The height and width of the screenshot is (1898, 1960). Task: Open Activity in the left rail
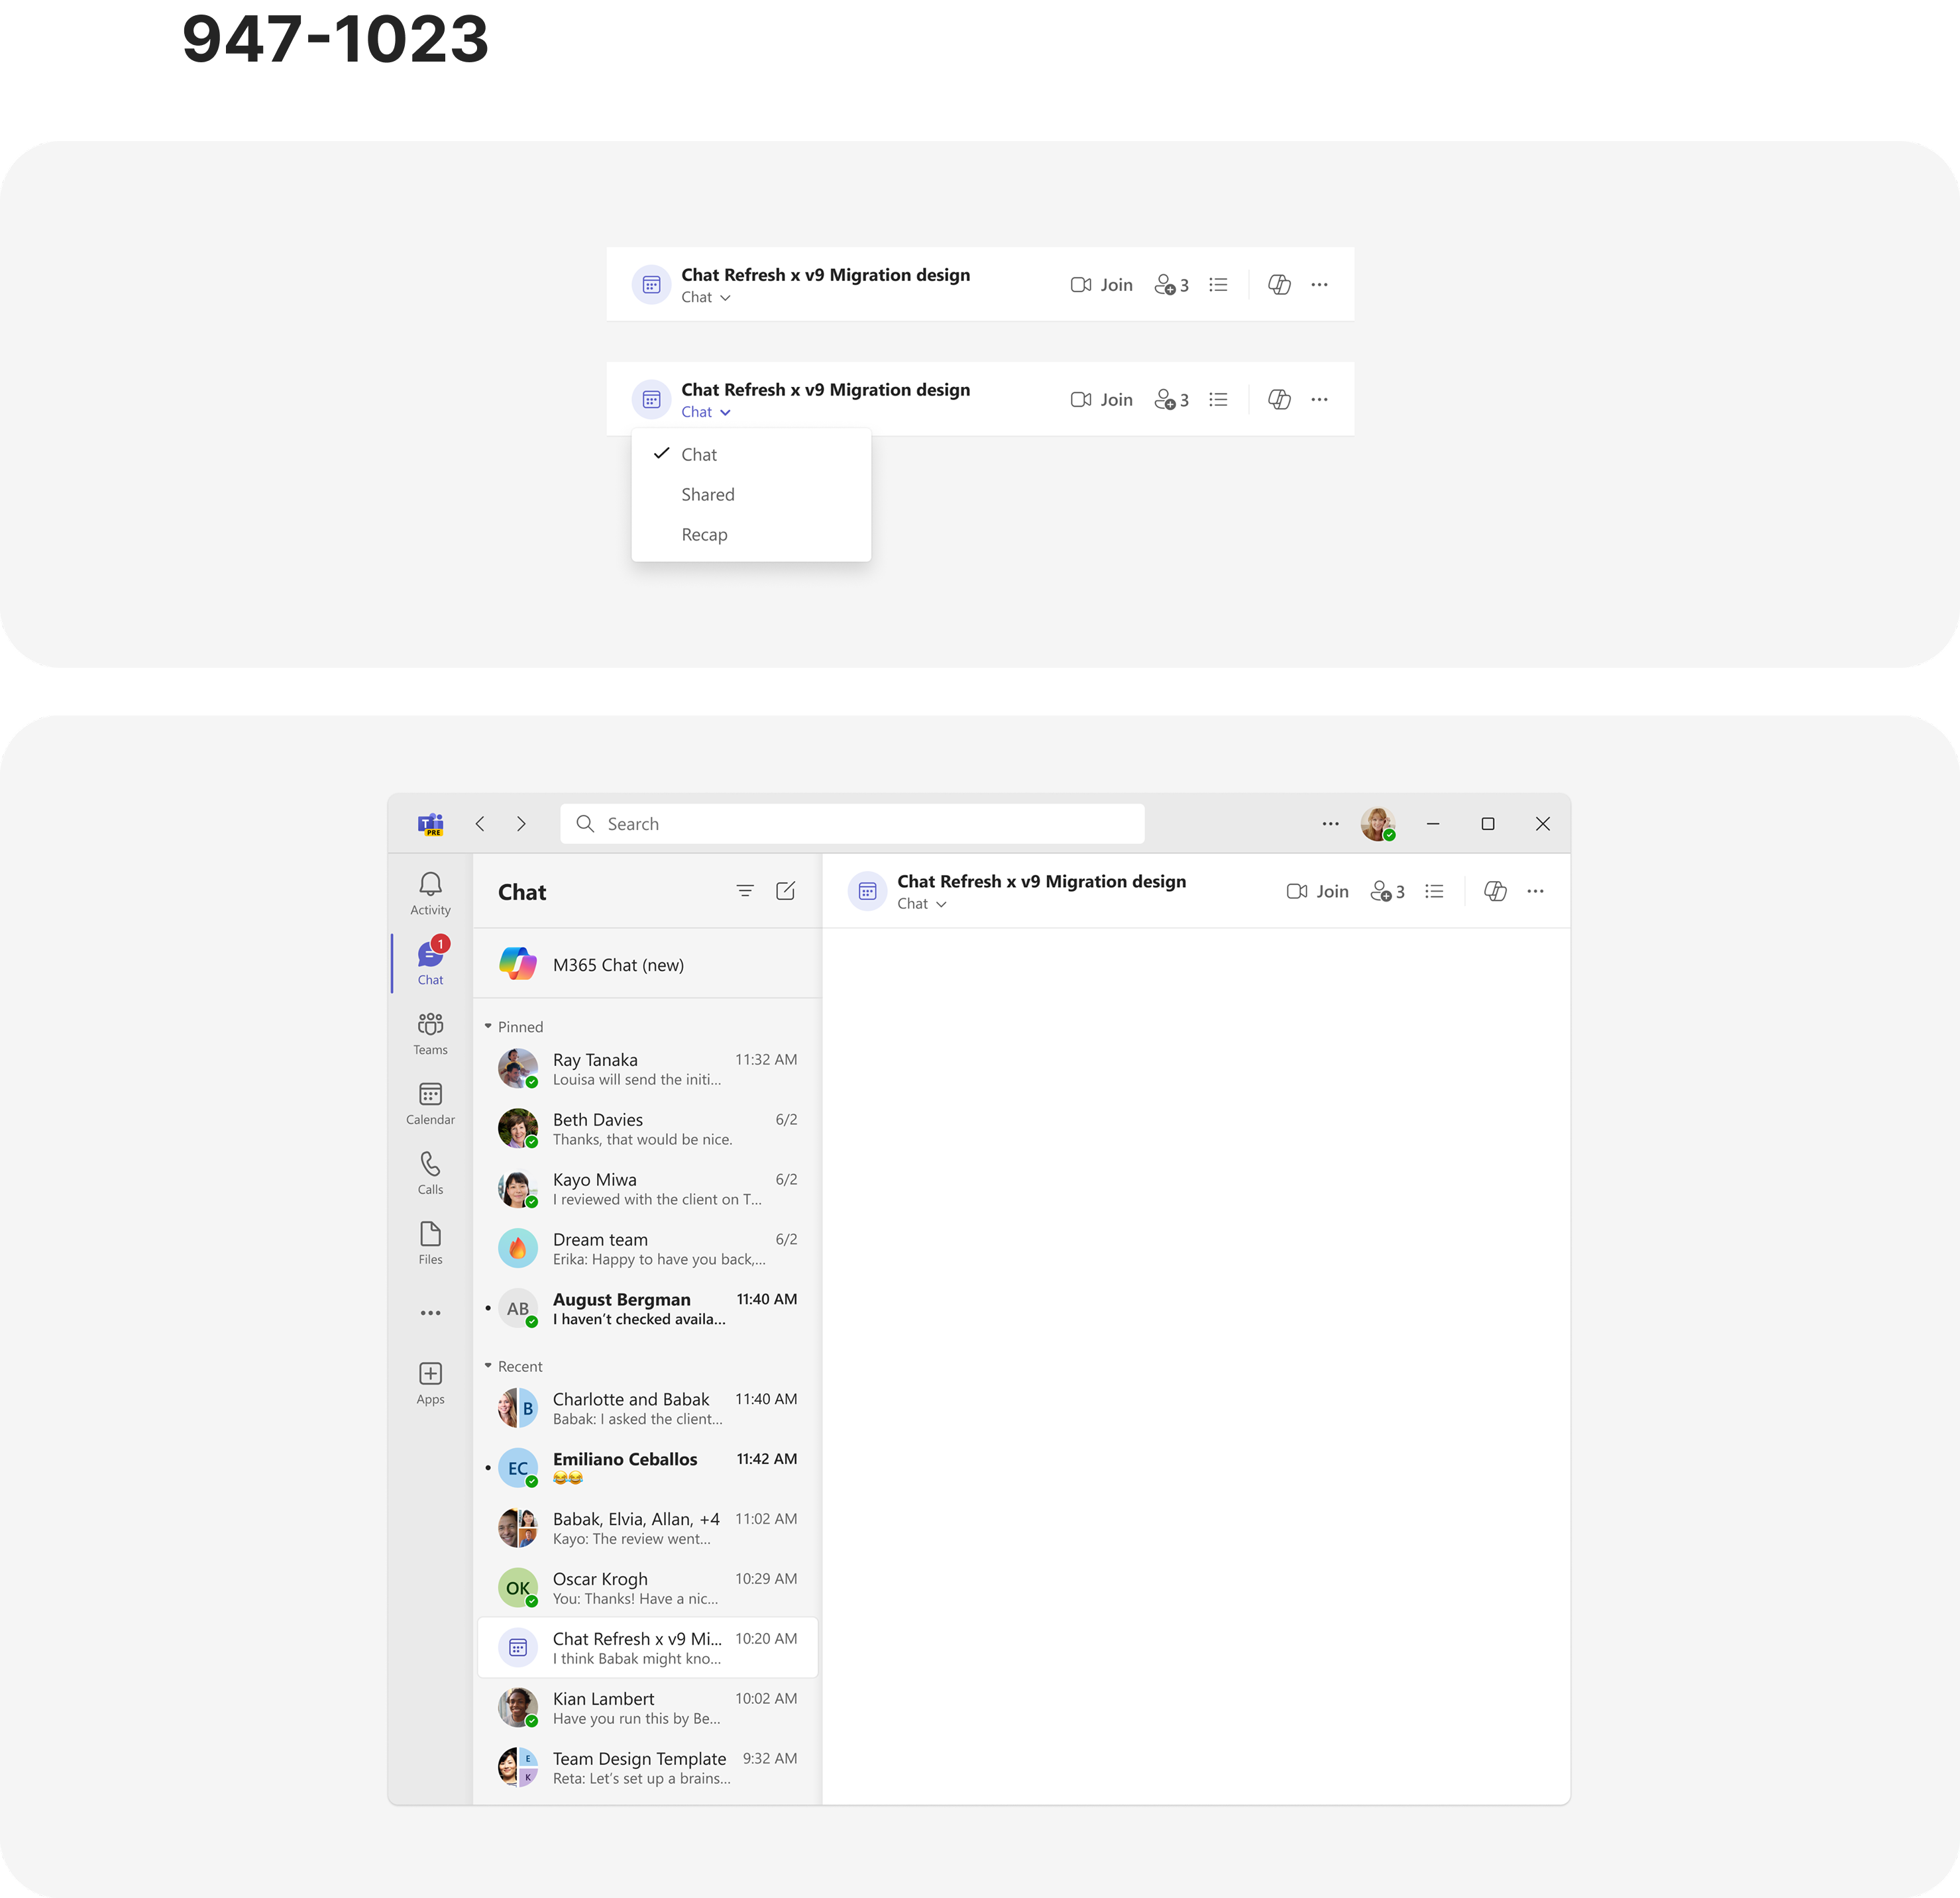(x=430, y=893)
